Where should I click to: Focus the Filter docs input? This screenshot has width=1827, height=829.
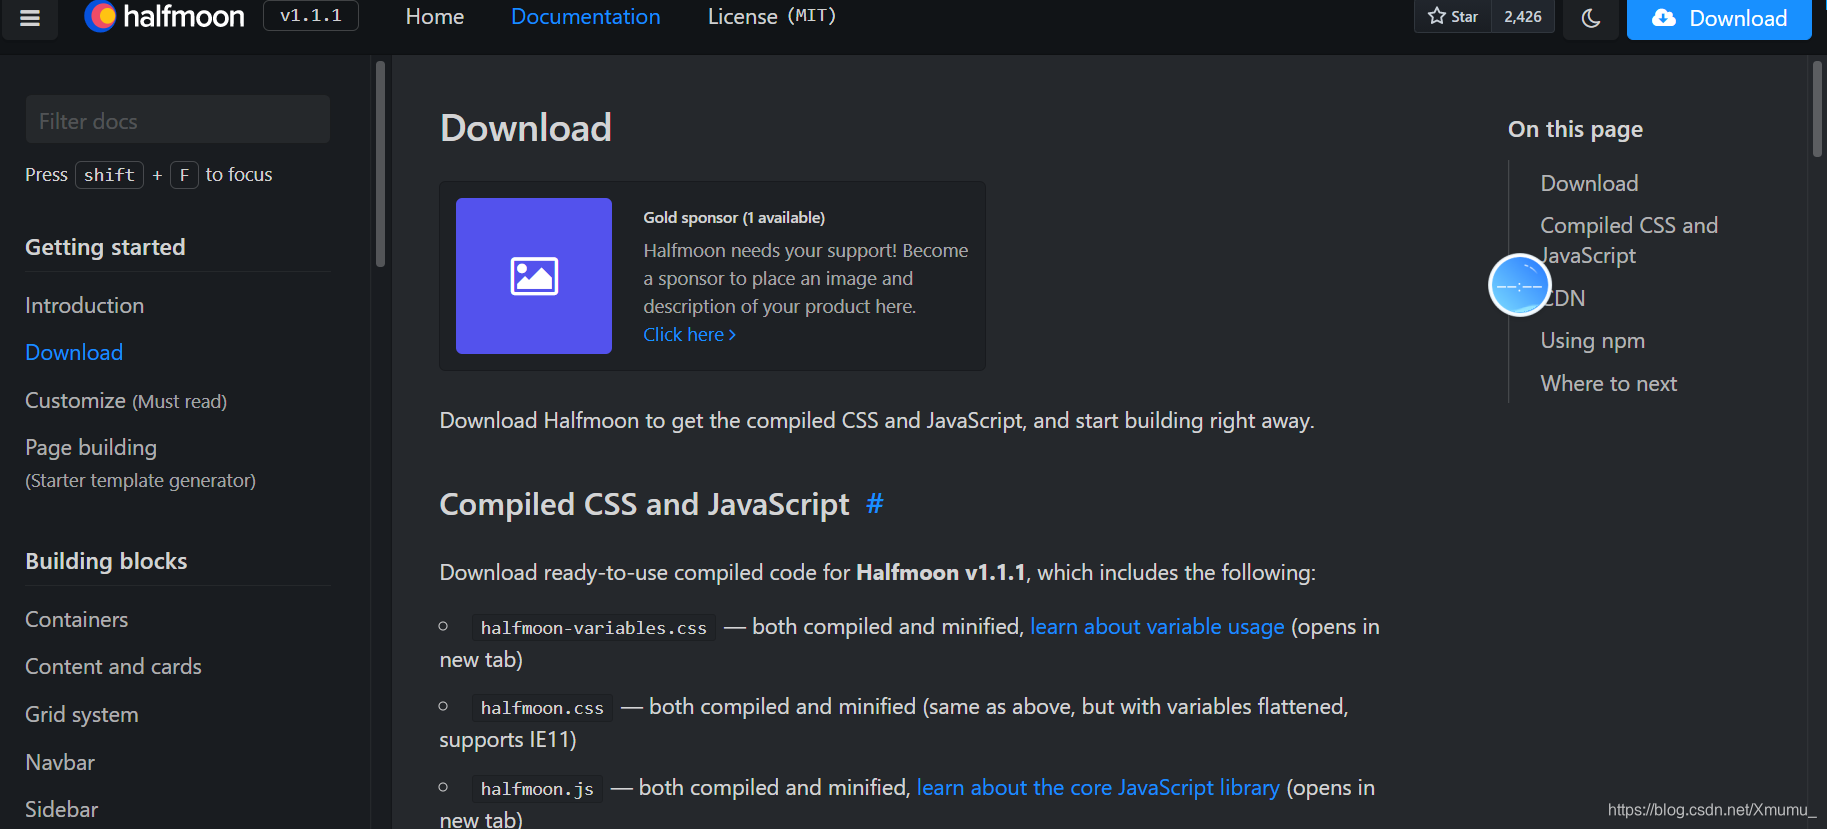(178, 121)
